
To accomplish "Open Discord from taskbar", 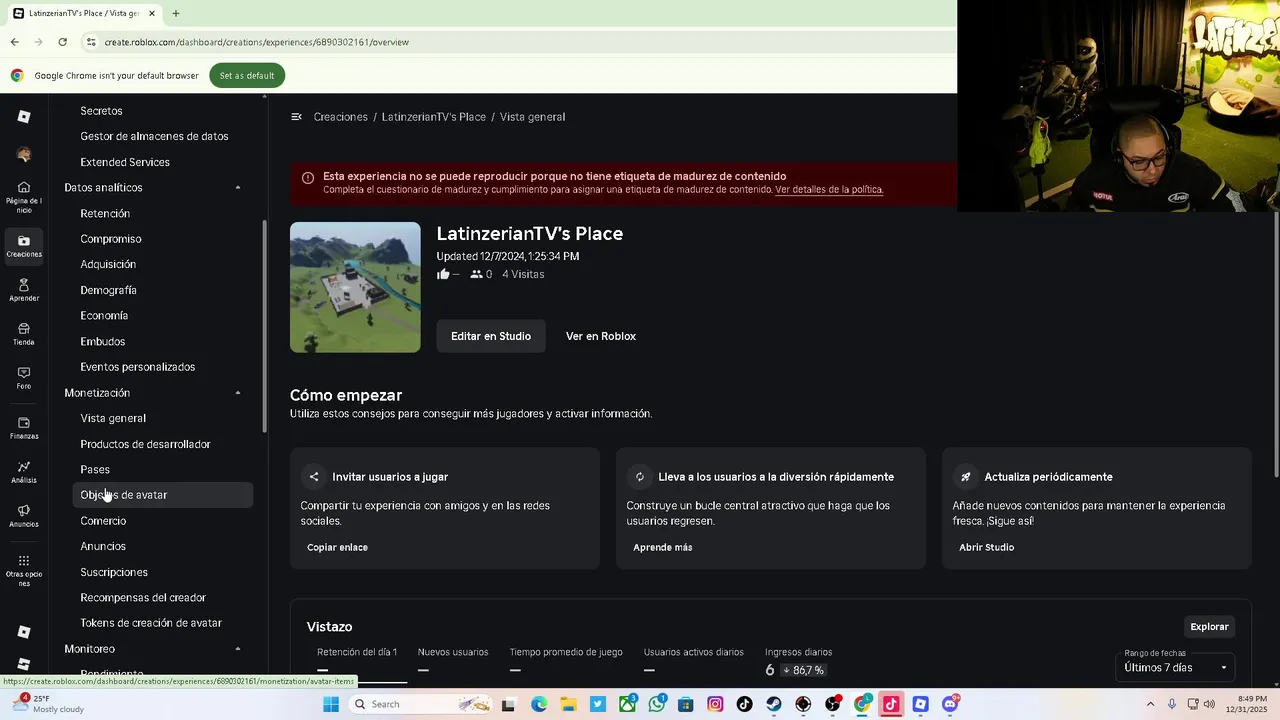I will tap(950, 704).
